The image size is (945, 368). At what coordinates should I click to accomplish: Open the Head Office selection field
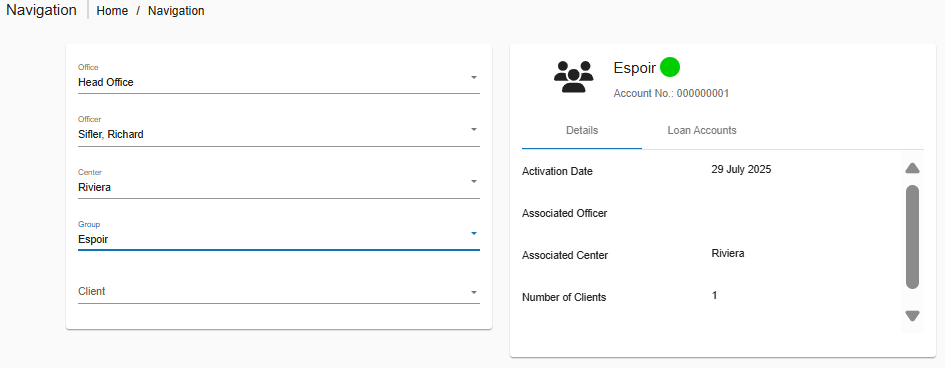click(279, 78)
